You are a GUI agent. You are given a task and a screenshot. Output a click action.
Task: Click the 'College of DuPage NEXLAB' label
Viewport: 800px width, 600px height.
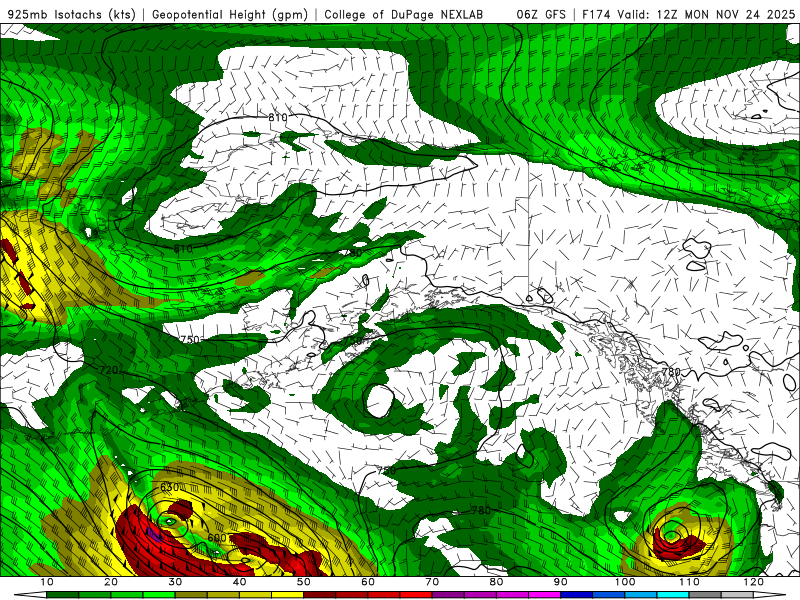[403, 14]
